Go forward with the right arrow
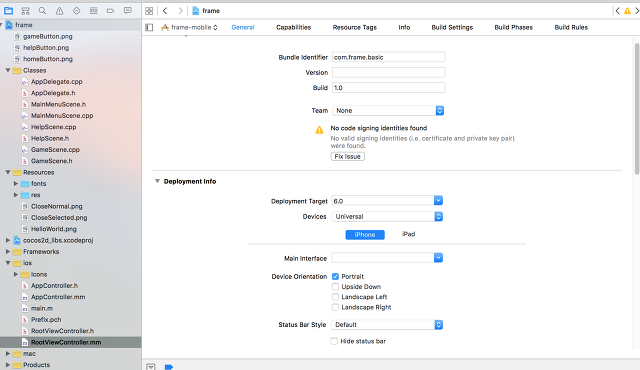 click(x=180, y=11)
